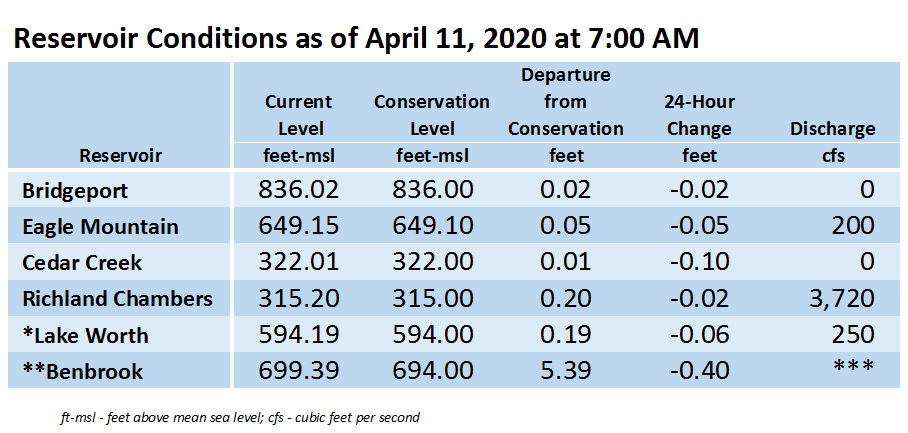The width and height of the screenshot is (908, 433).
Task: Select Cedar Creek 24-hour change -0.10
Action: tap(700, 263)
